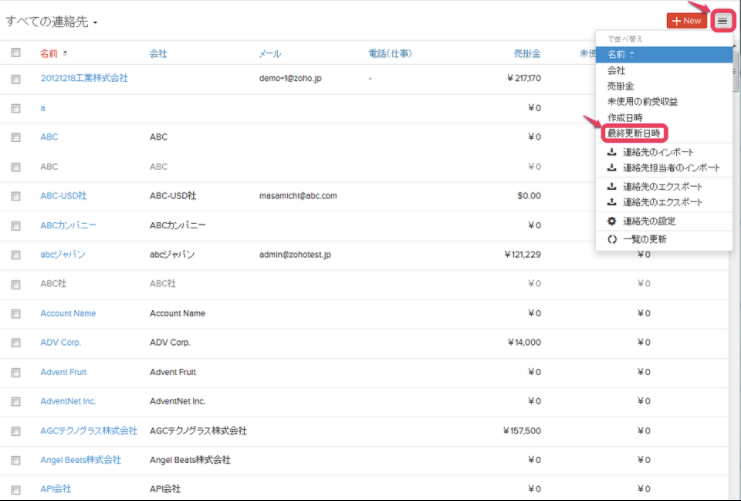Screen dimensions: 741x501
Task: Open the hamburger menu icon
Action: click(722, 20)
